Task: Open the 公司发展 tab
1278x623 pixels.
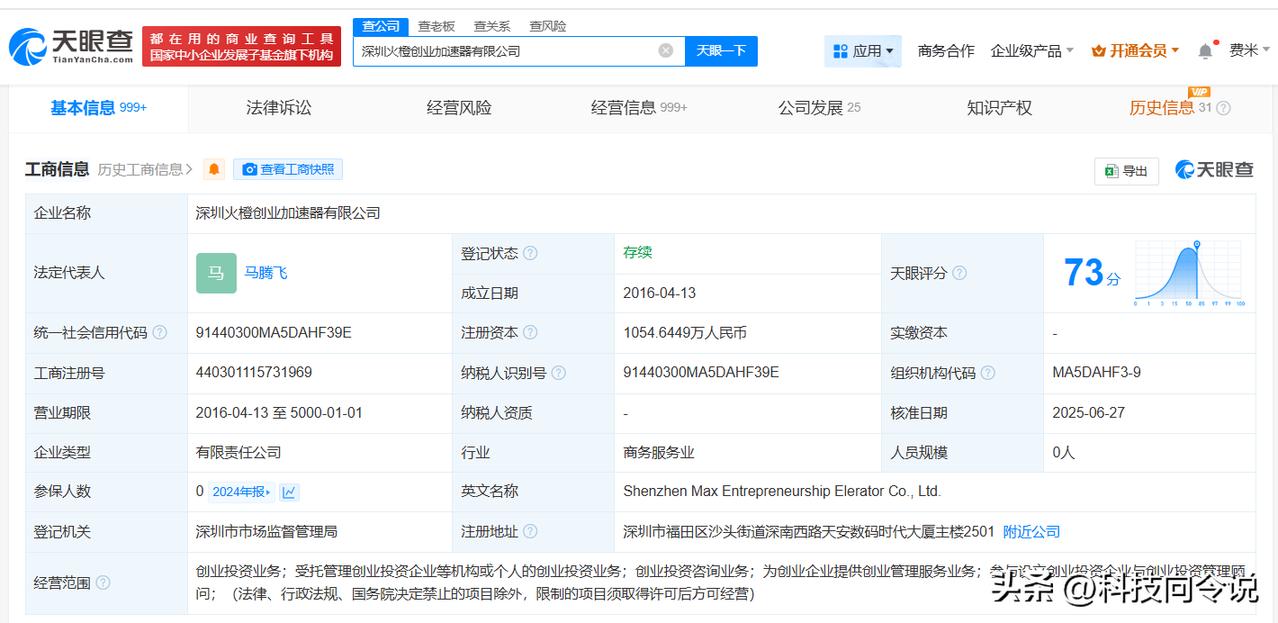Action: 819,108
